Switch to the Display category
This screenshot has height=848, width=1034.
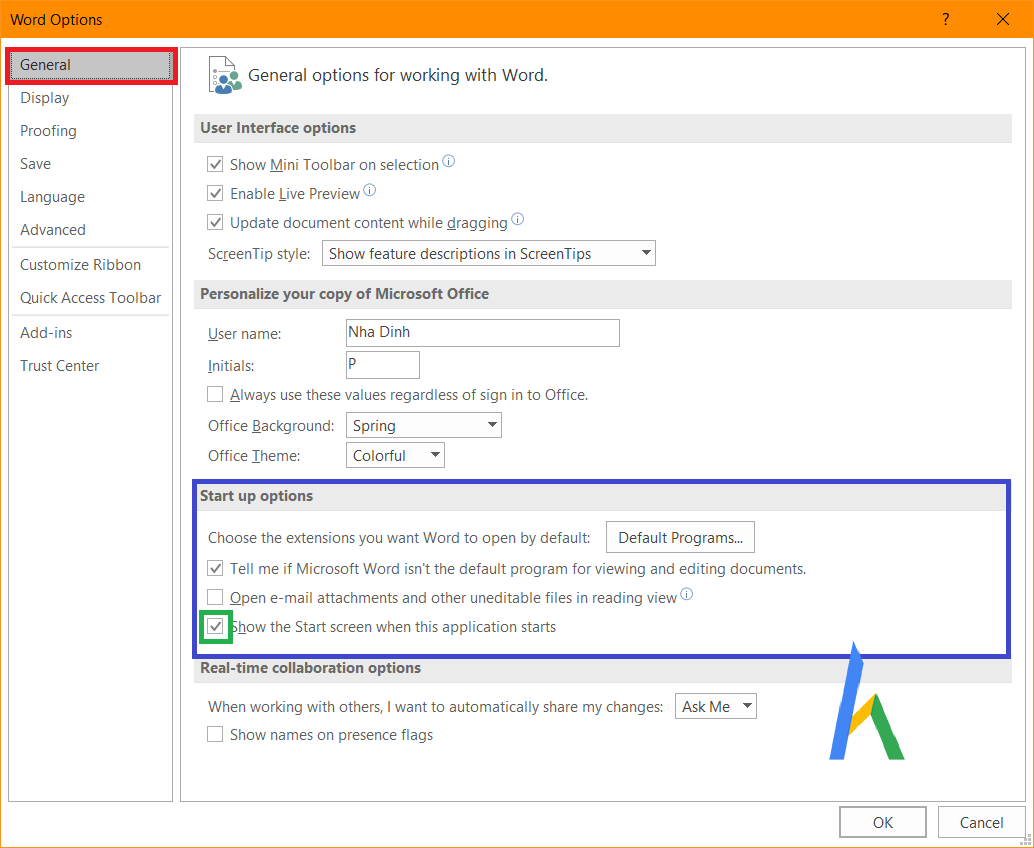click(90, 98)
